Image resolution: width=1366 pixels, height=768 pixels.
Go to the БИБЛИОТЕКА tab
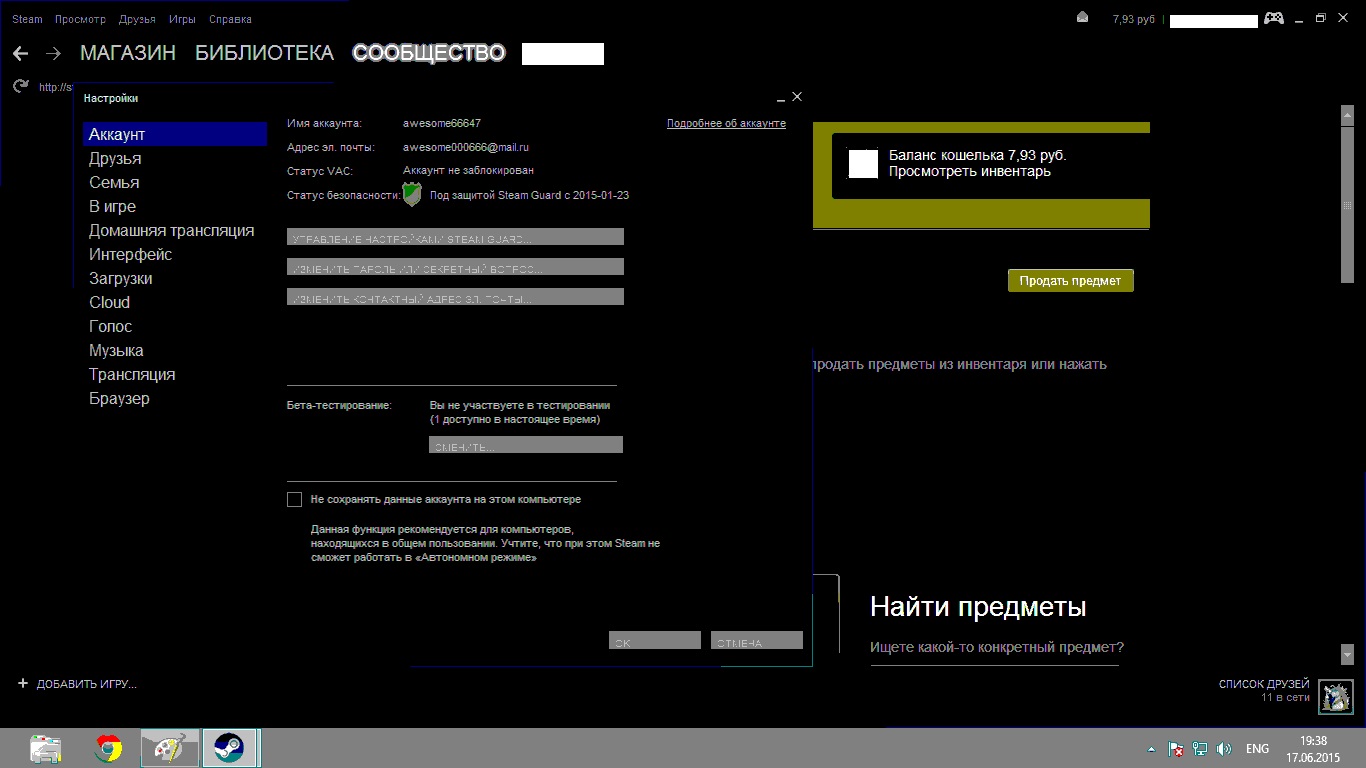[264, 53]
